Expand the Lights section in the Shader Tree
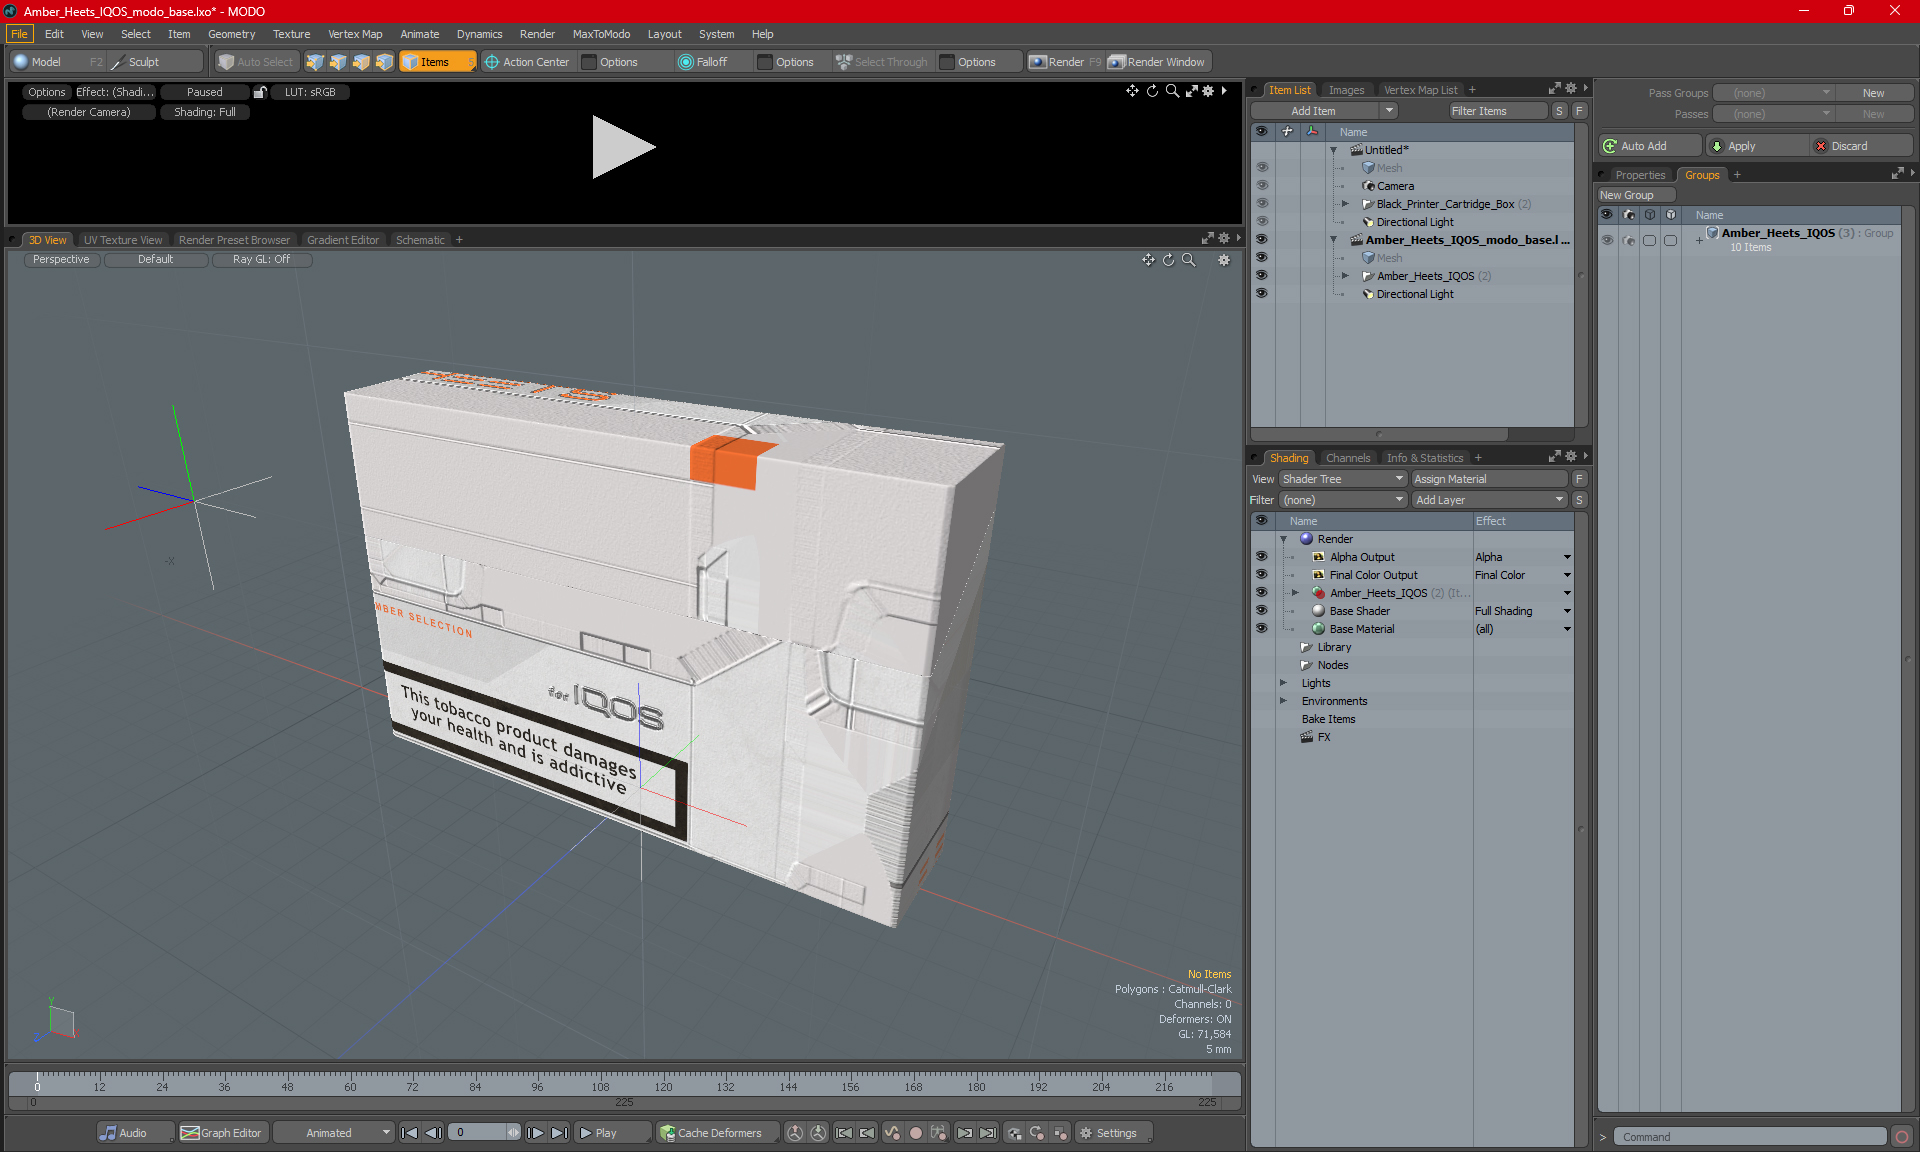This screenshot has width=1920, height=1152. 1283,683
